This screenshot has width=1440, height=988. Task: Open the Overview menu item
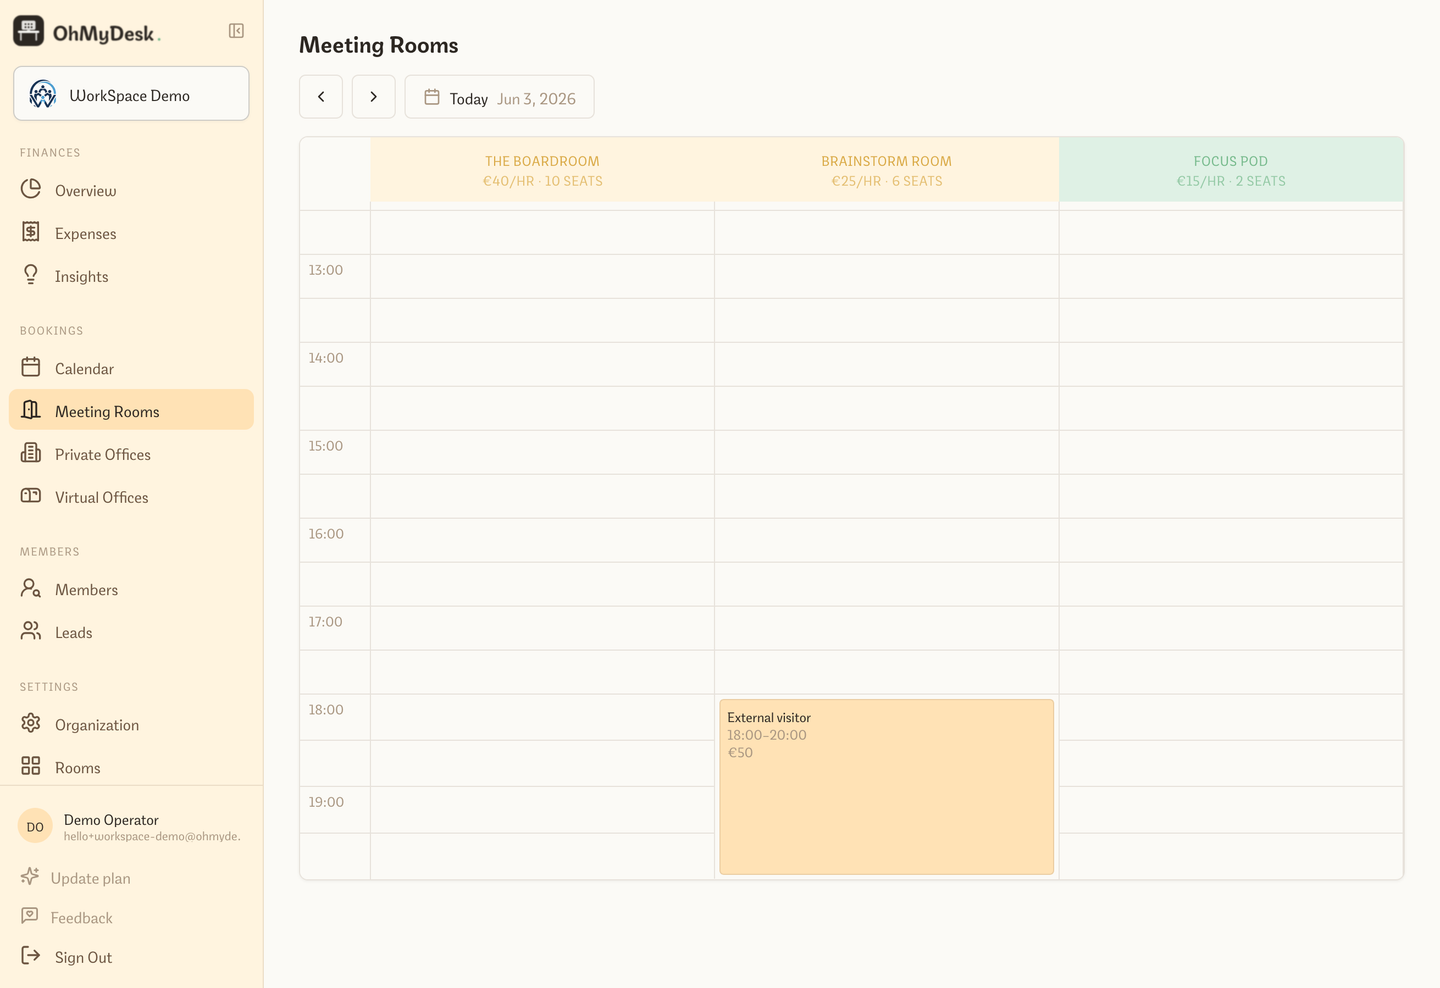click(131, 190)
